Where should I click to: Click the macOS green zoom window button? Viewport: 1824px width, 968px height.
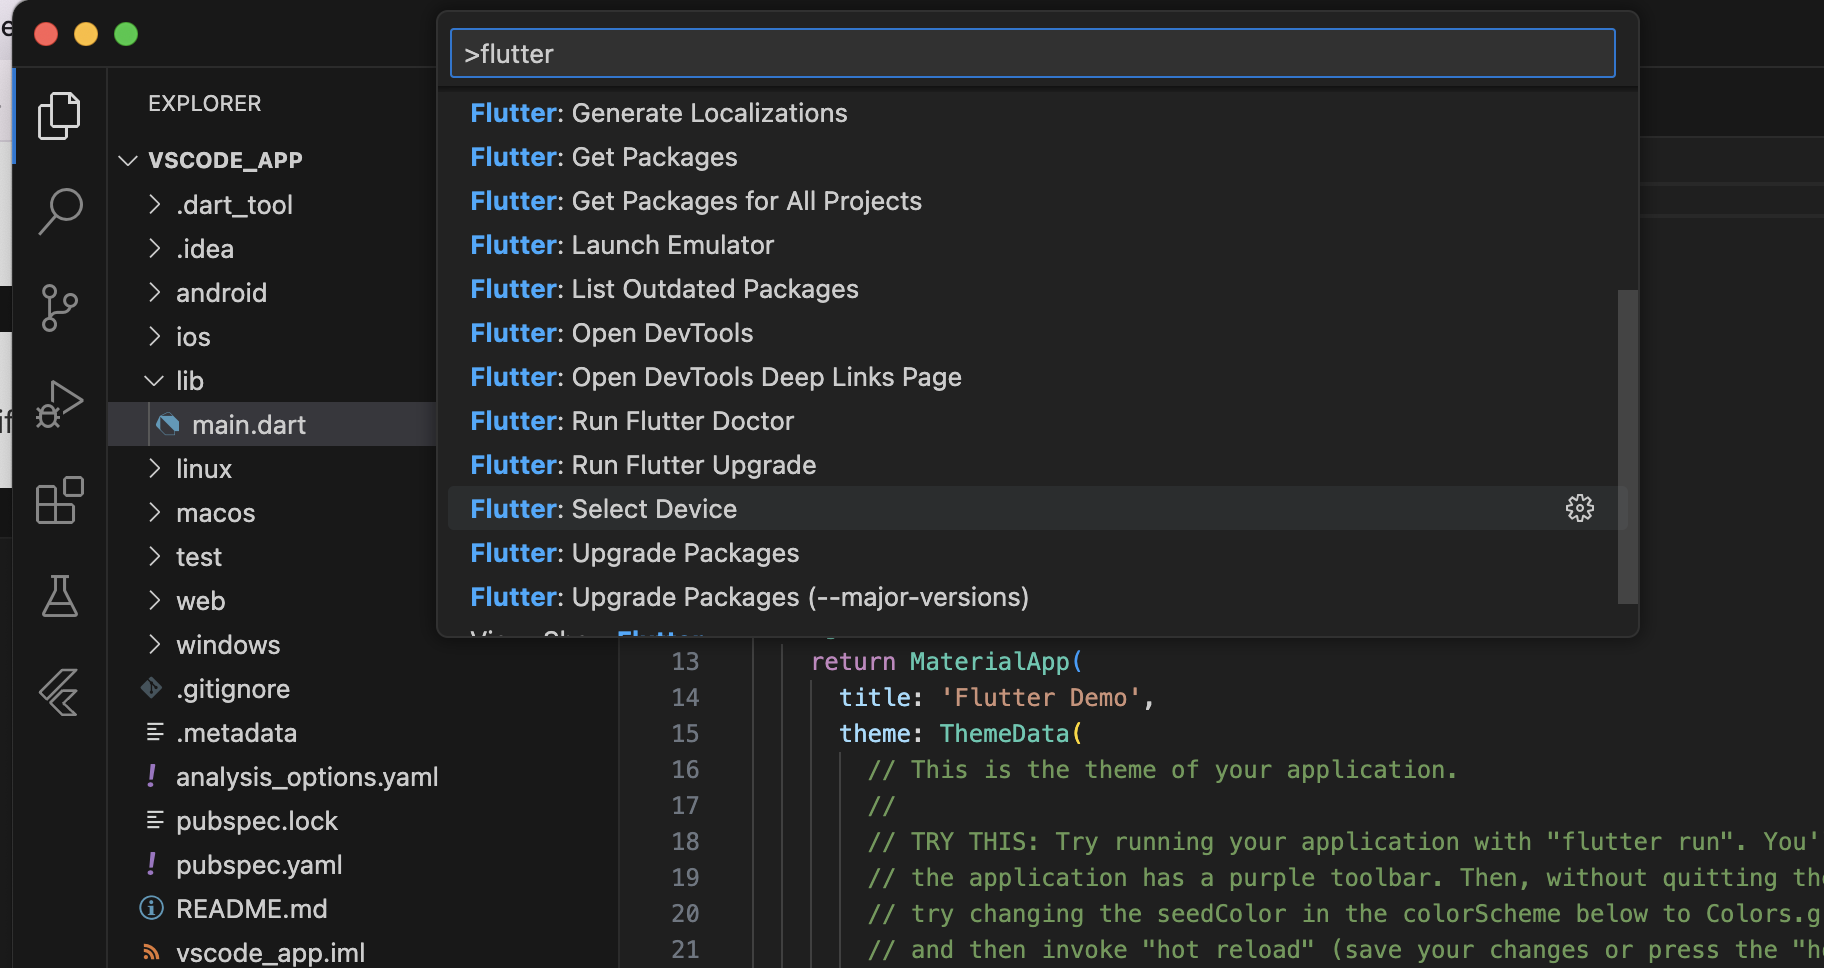click(126, 34)
